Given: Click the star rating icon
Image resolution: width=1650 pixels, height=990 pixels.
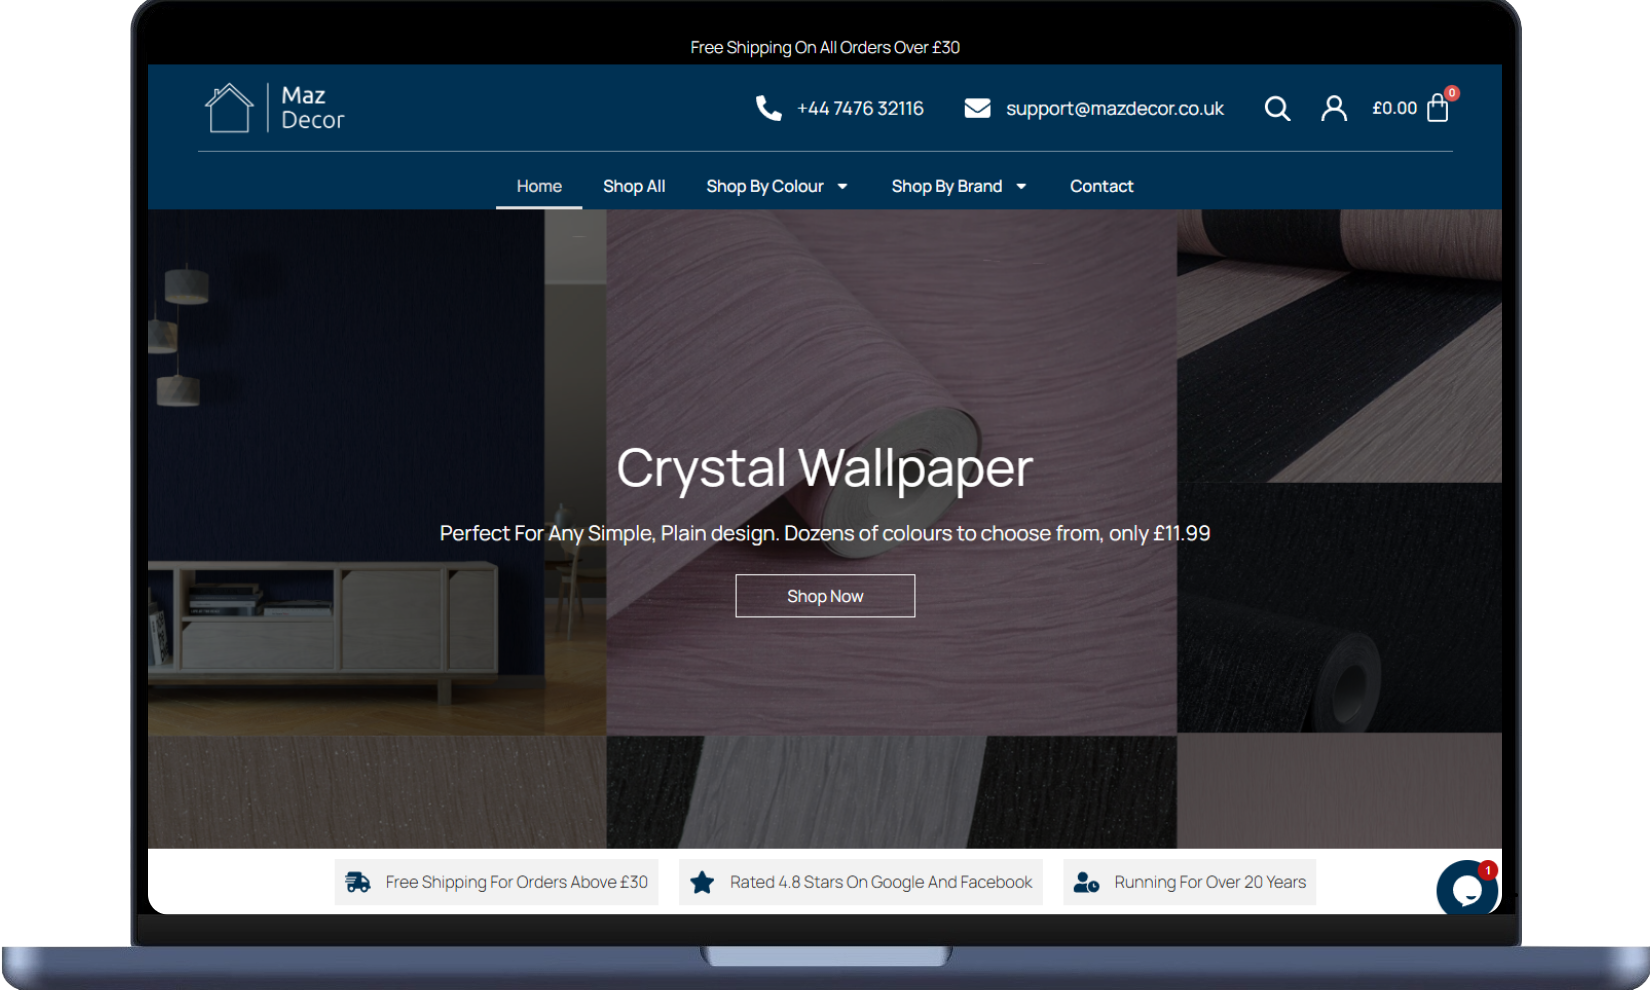Looking at the screenshot, I should (702, 882).
